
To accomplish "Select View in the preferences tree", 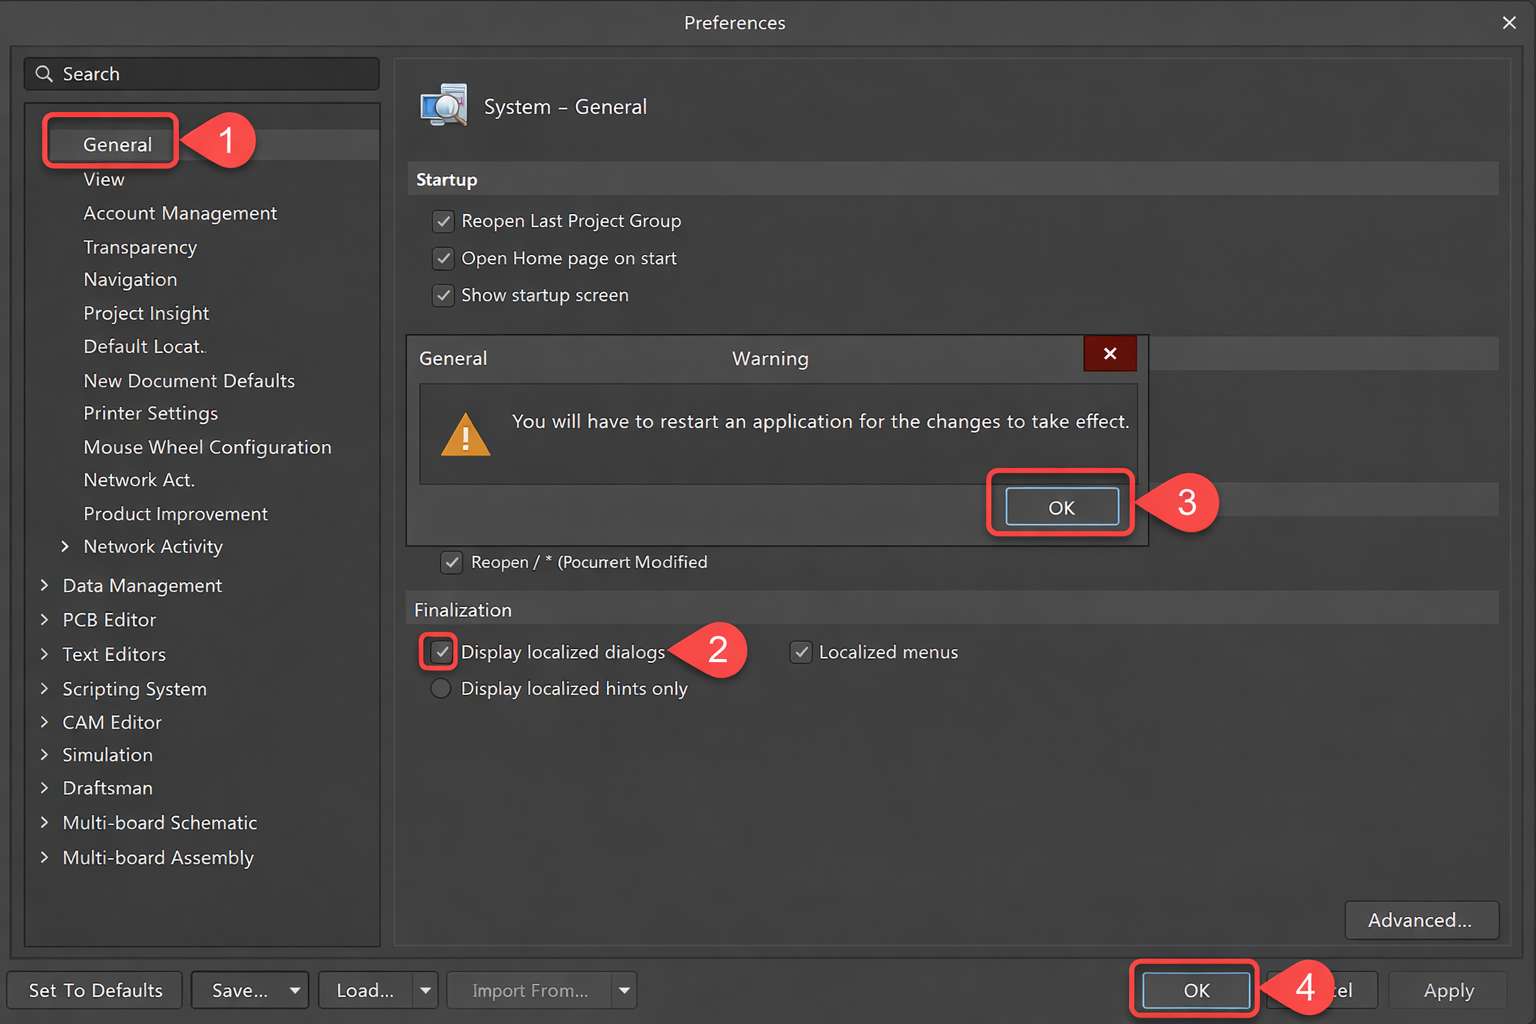I will point(104,180).
